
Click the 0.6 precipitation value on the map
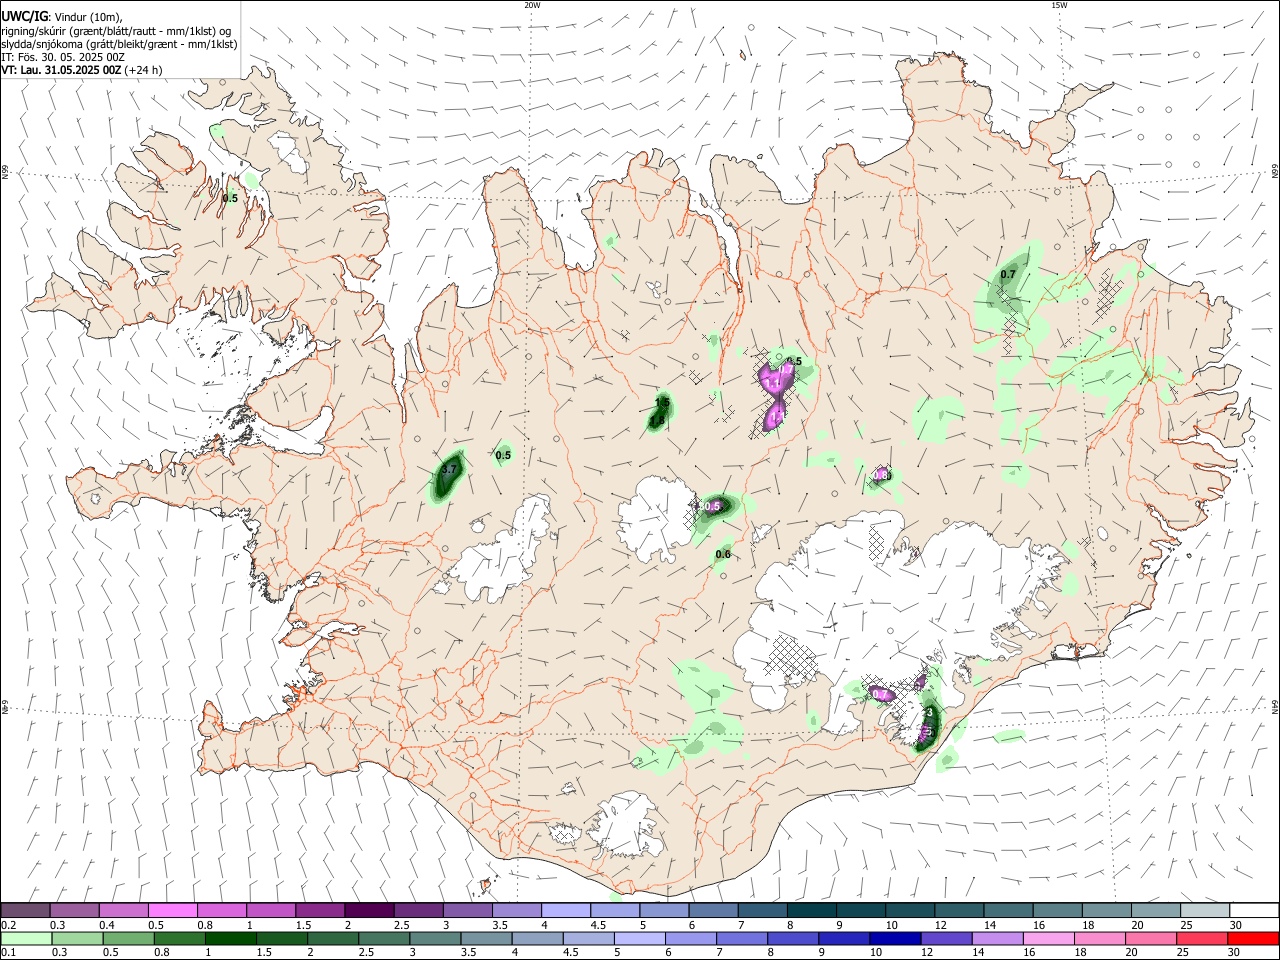[723, 554]
